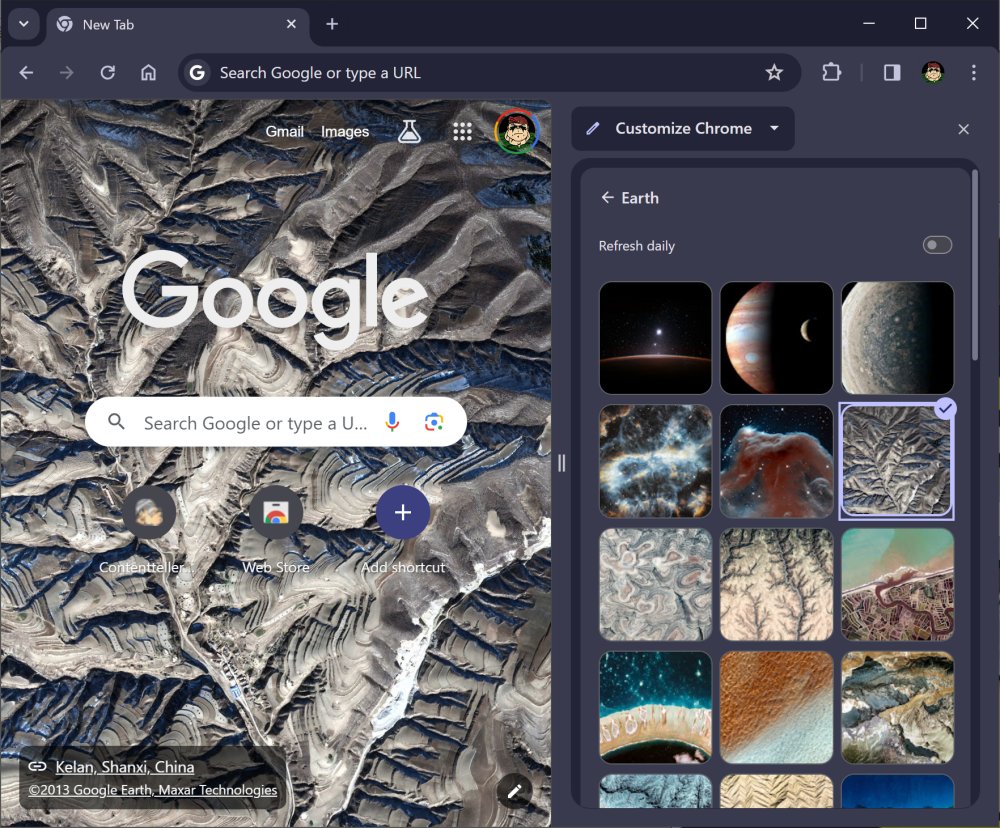
Task: Open the Customize Chrome panel dropdown
Action: tap(682, 129)
